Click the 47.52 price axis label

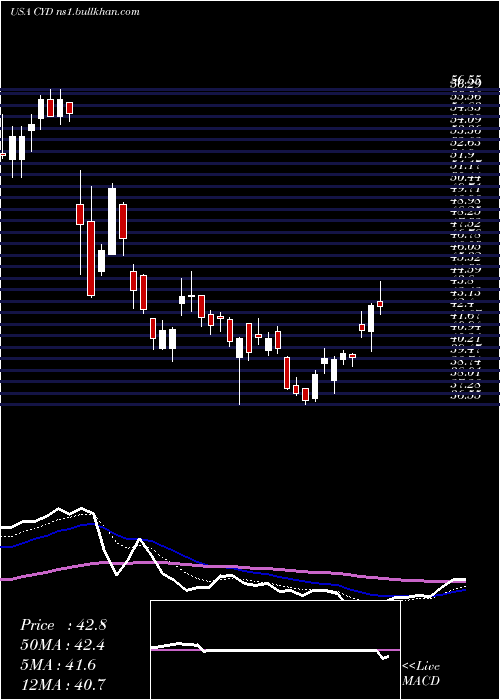click(465, 224)
